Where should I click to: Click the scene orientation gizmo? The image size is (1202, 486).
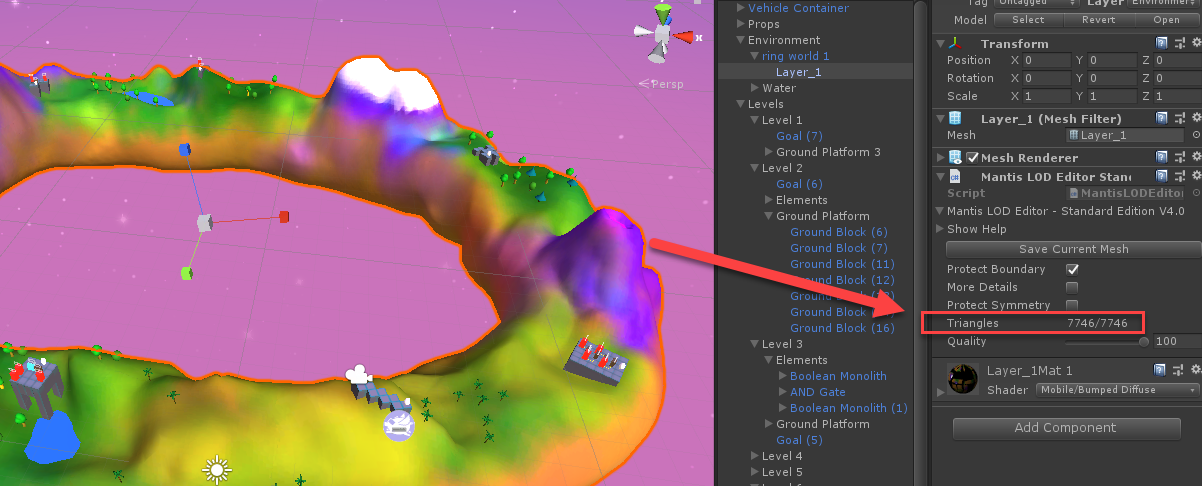pyautogui.click(x=661, y=34)
